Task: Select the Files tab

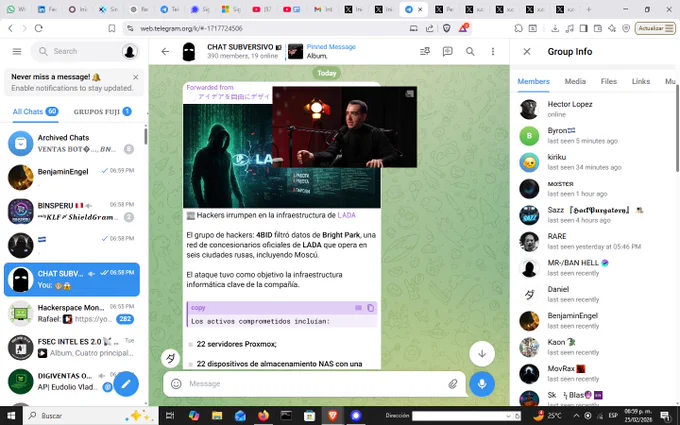Action: 608,82
